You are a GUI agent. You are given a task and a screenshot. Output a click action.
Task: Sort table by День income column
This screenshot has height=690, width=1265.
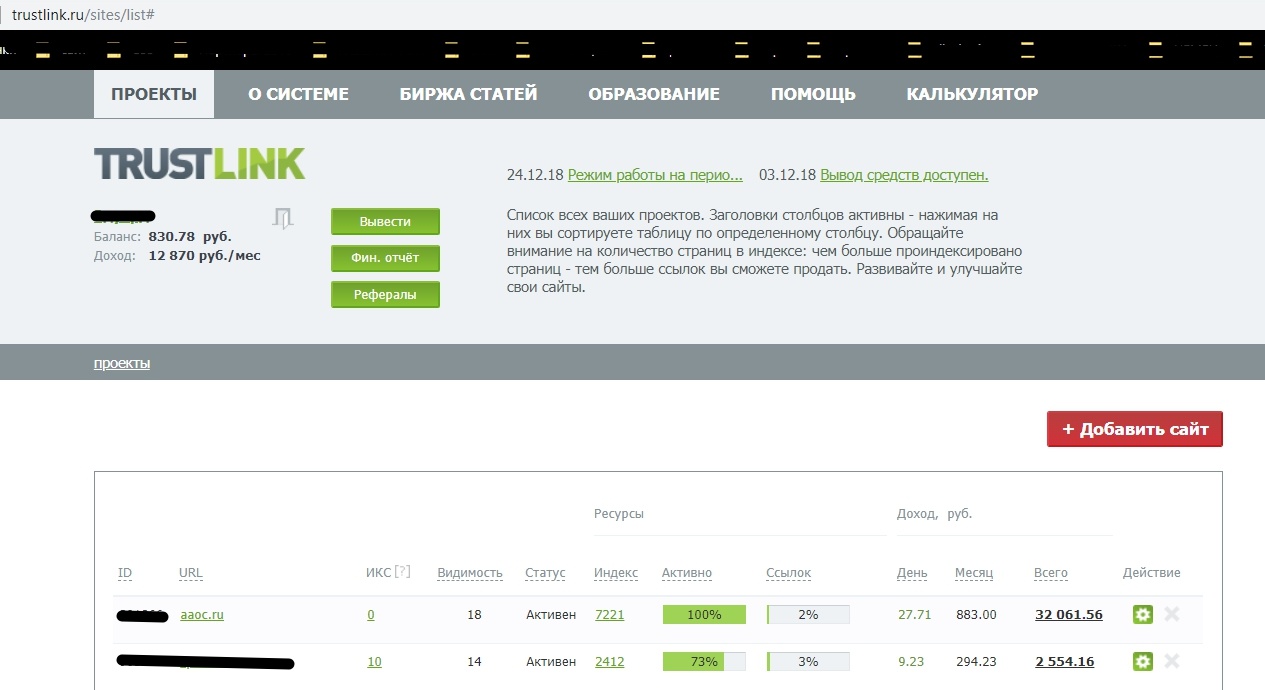(912, 573)
